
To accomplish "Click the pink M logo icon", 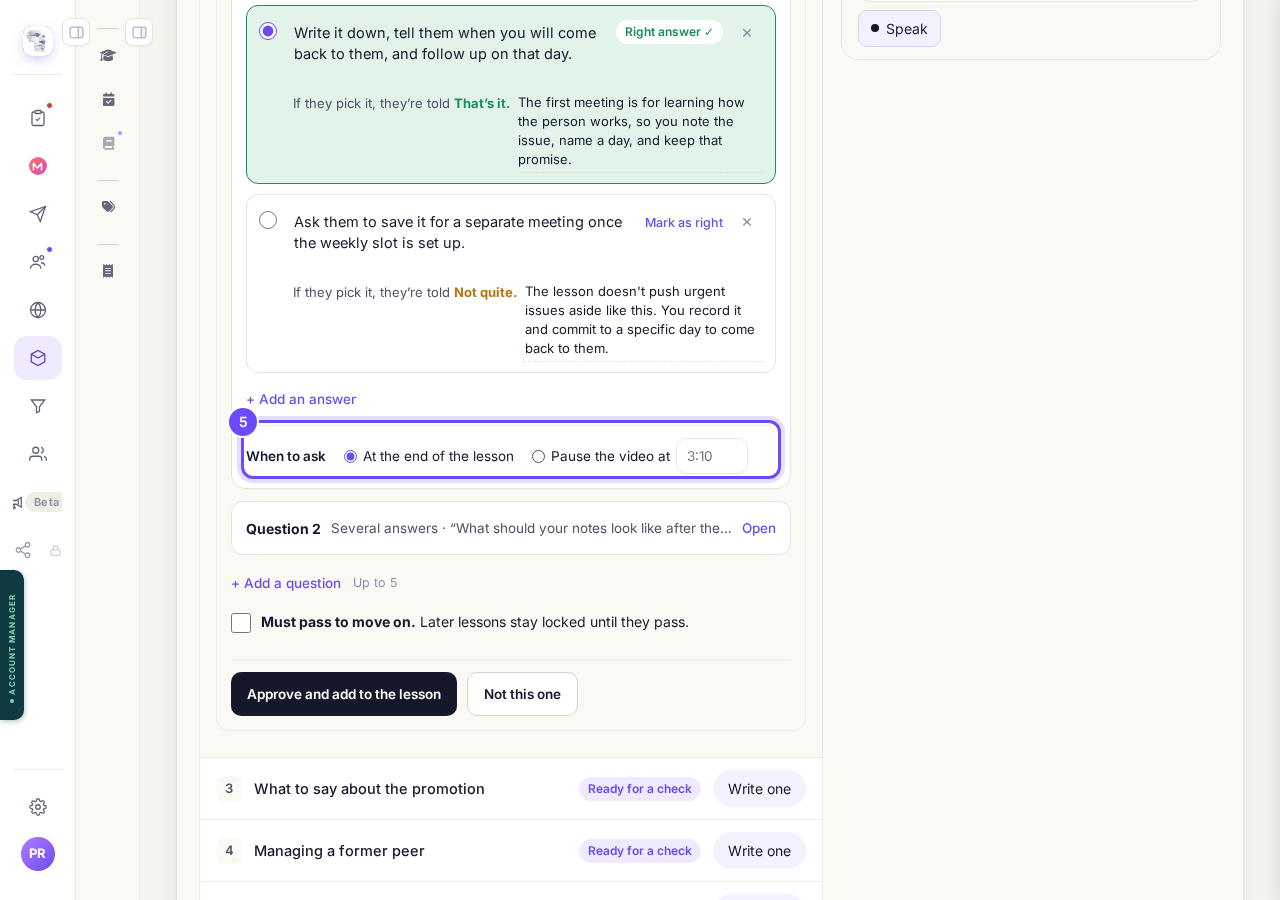I will [x=38, y=166].
